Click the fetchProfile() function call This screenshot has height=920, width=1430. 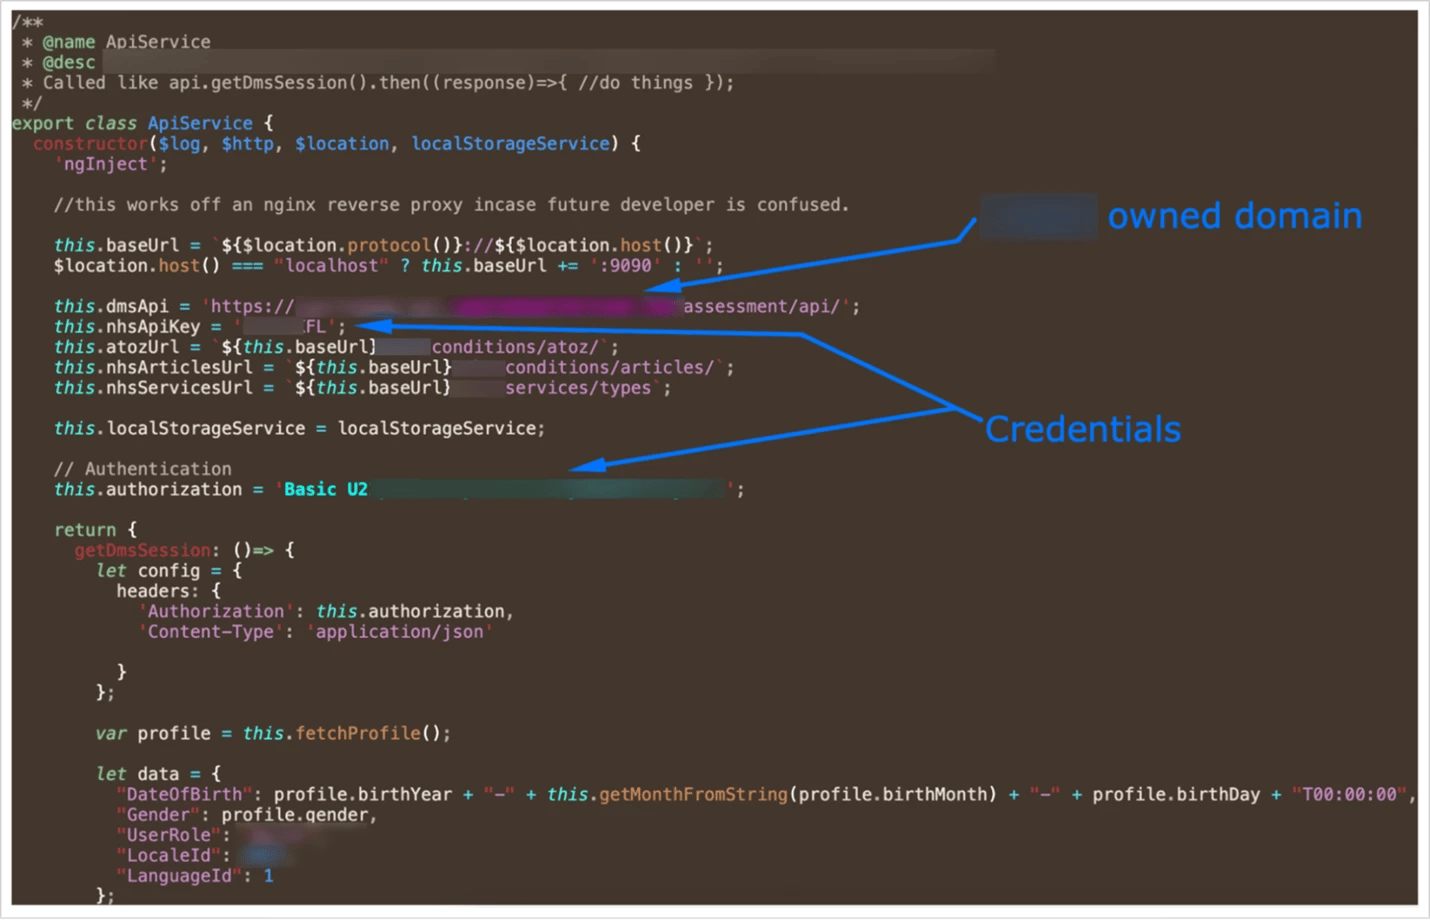pos(358,733)
